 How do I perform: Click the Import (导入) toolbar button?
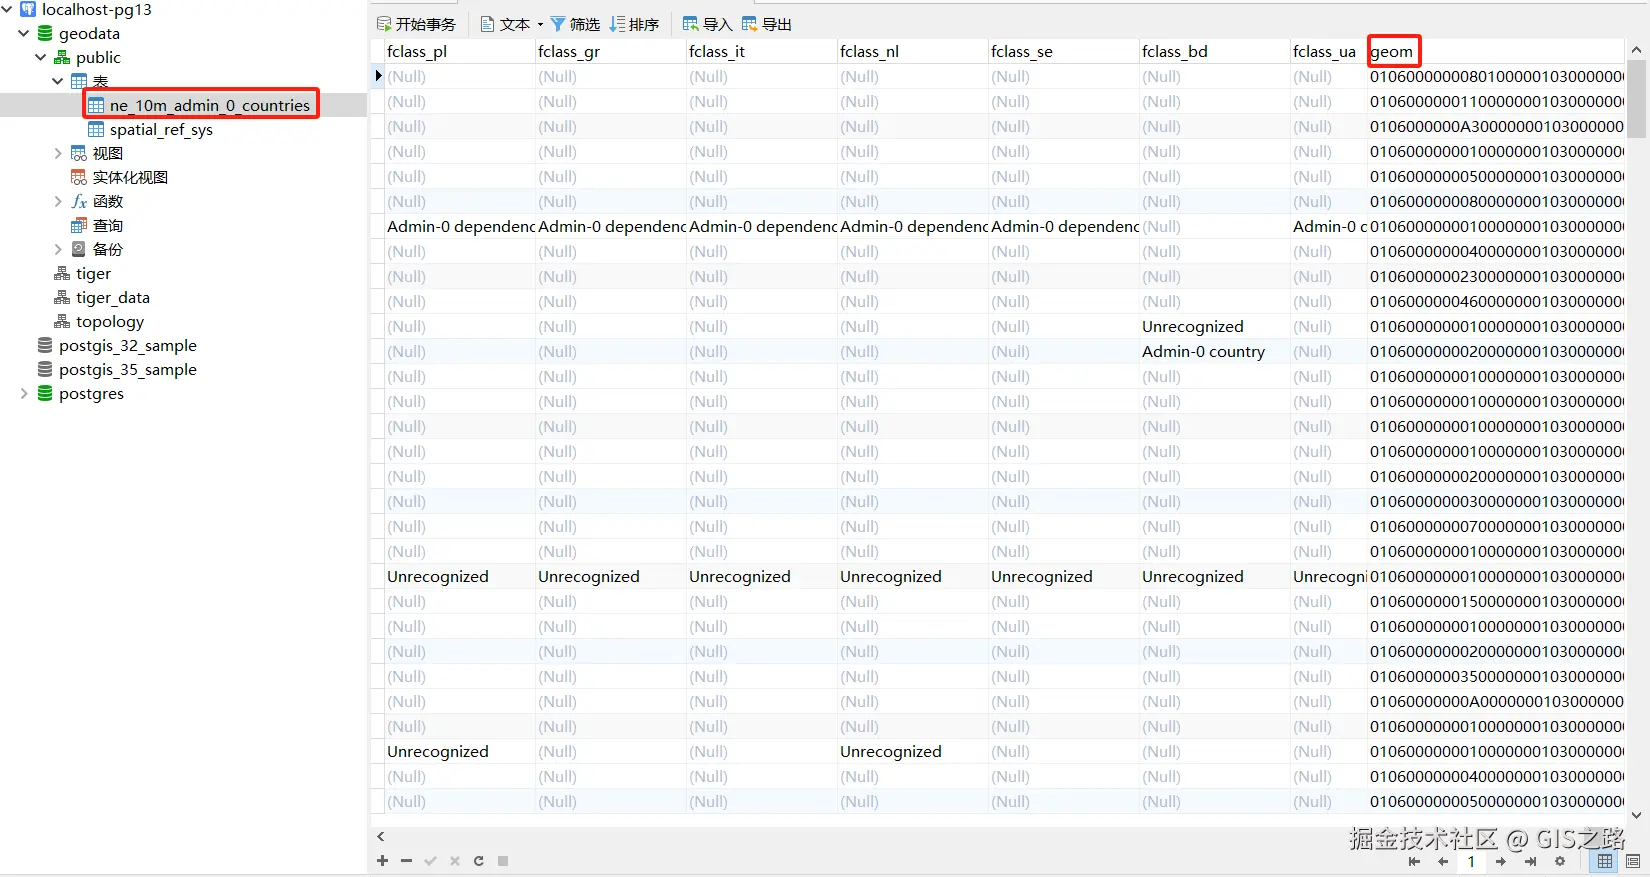pos(707,24)
